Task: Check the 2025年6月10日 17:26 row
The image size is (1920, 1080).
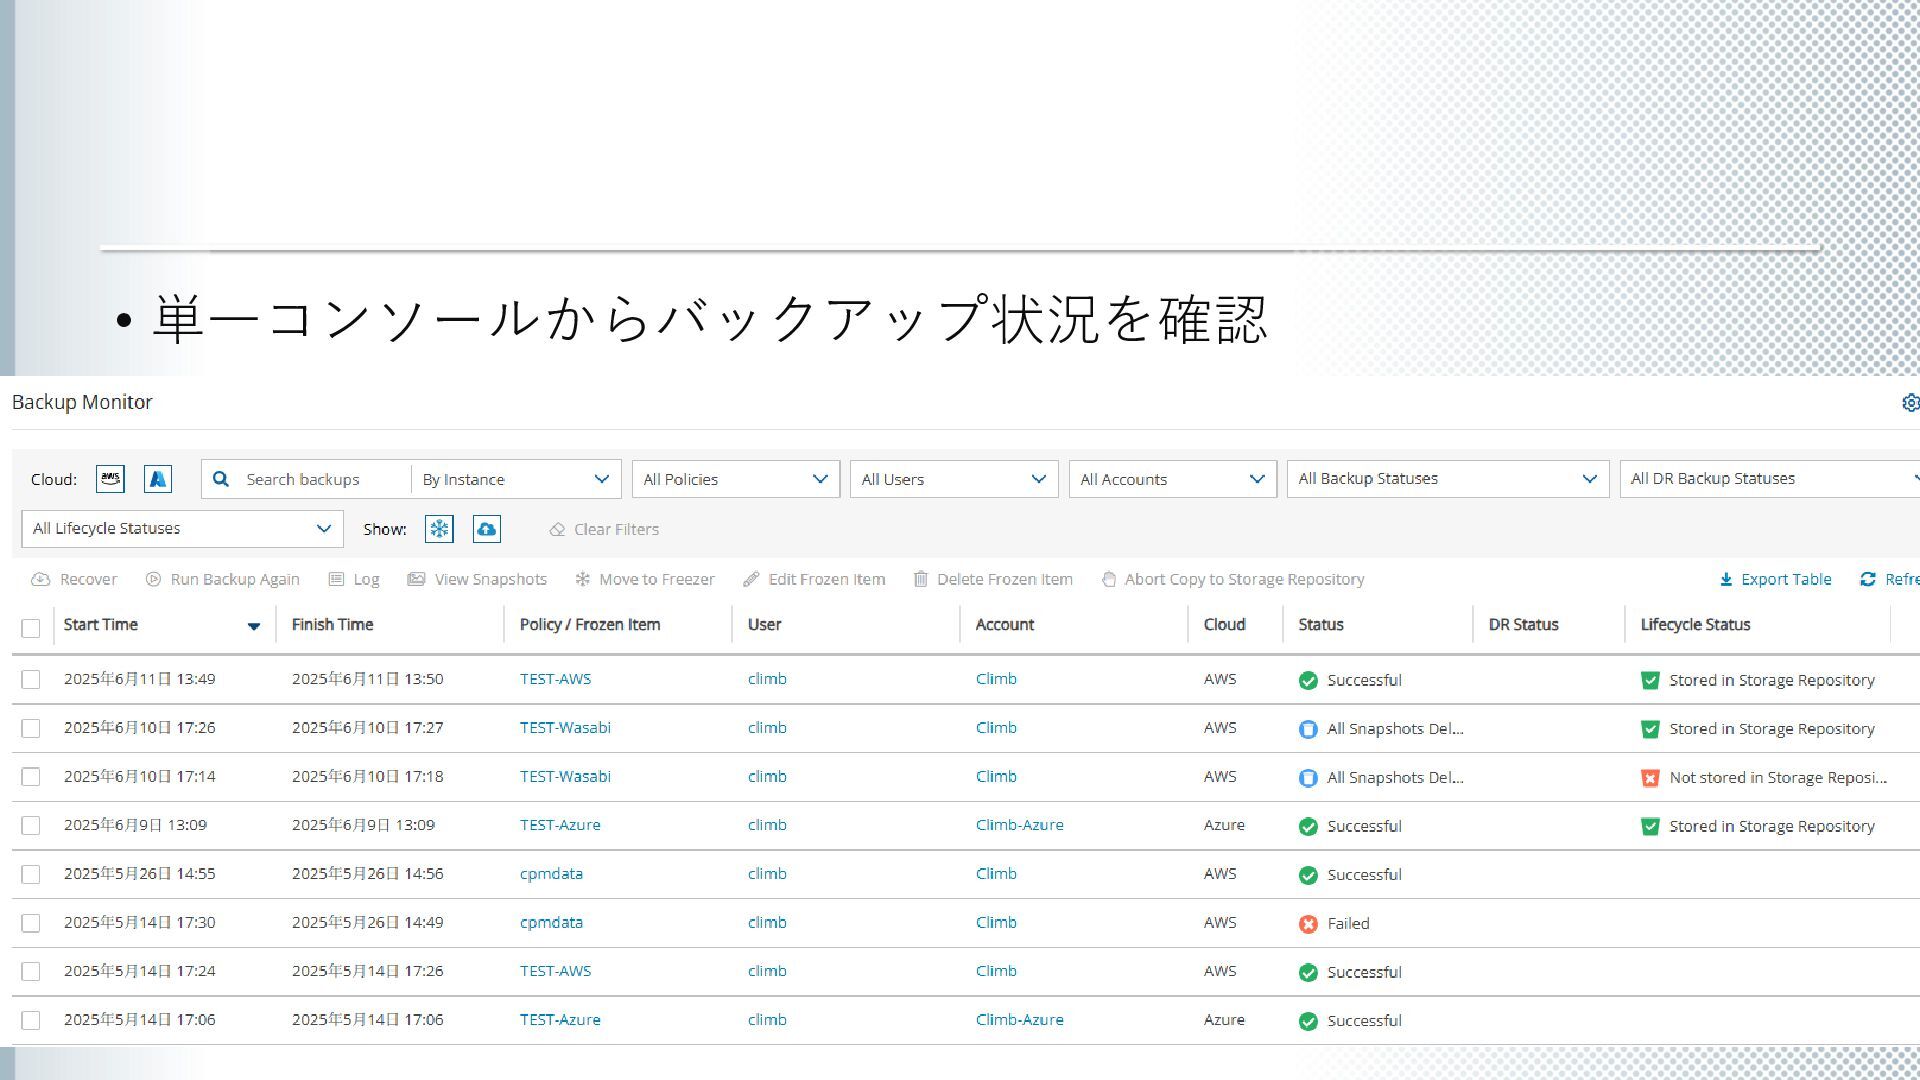Action: tap(31, 728)
